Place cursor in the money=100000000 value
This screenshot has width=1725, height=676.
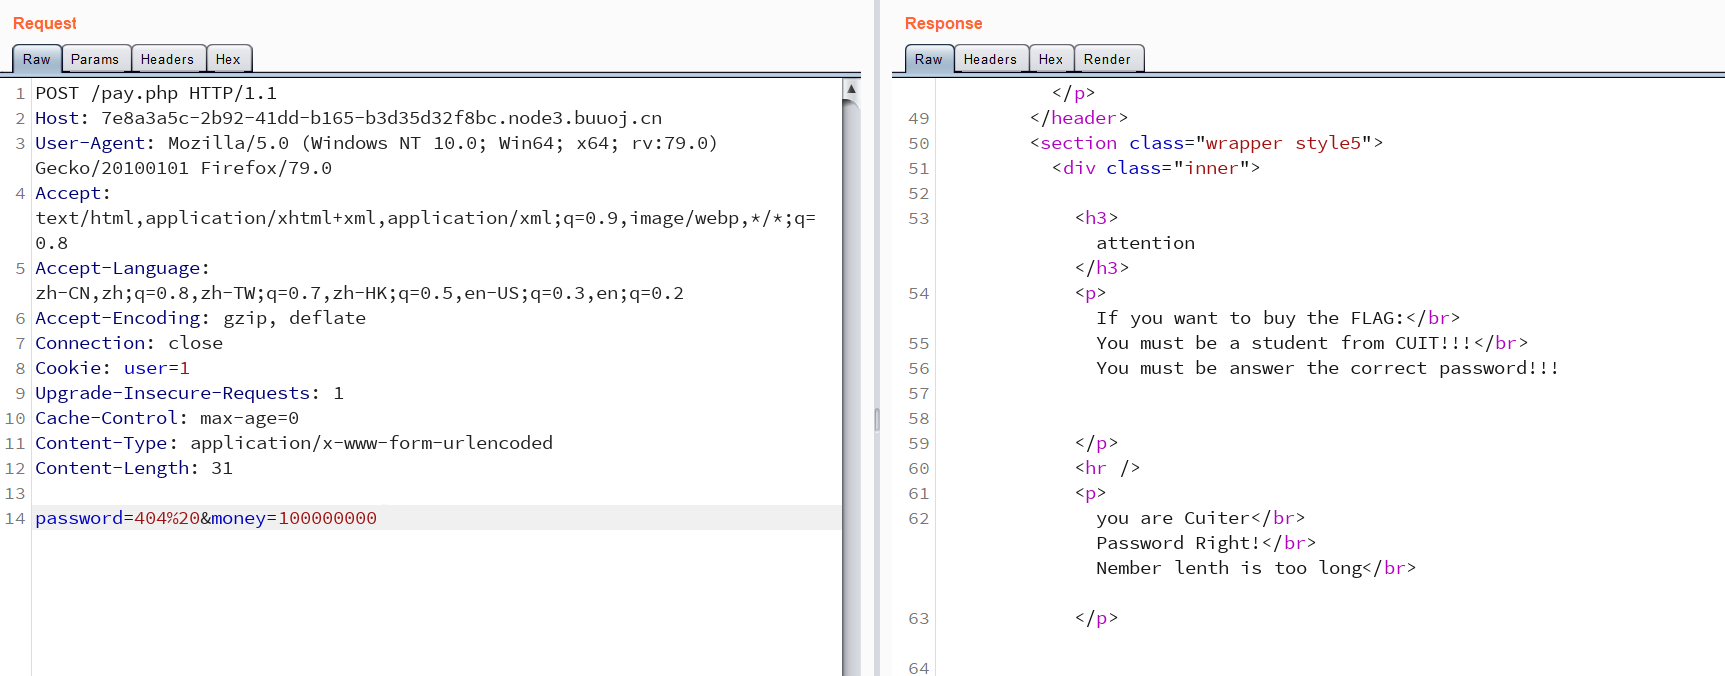(327, 518)
